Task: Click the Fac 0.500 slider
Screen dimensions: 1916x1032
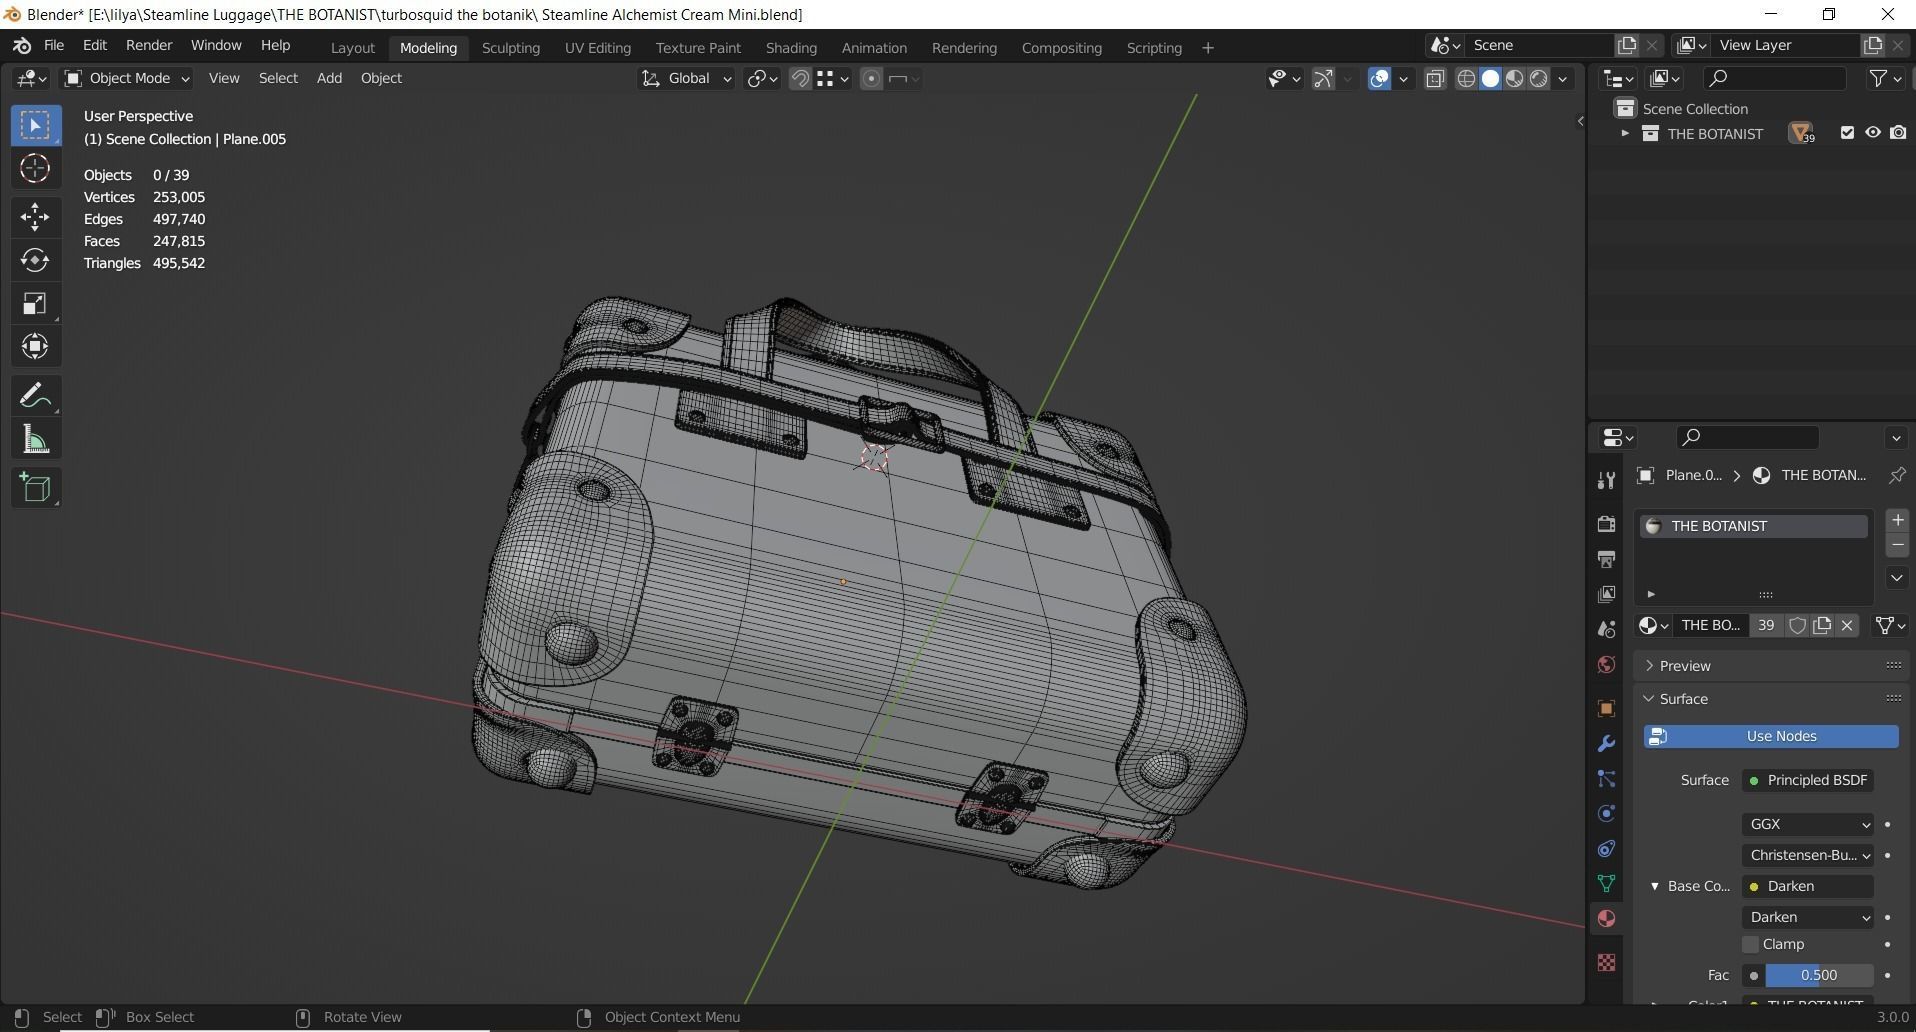Action: 1819,975
